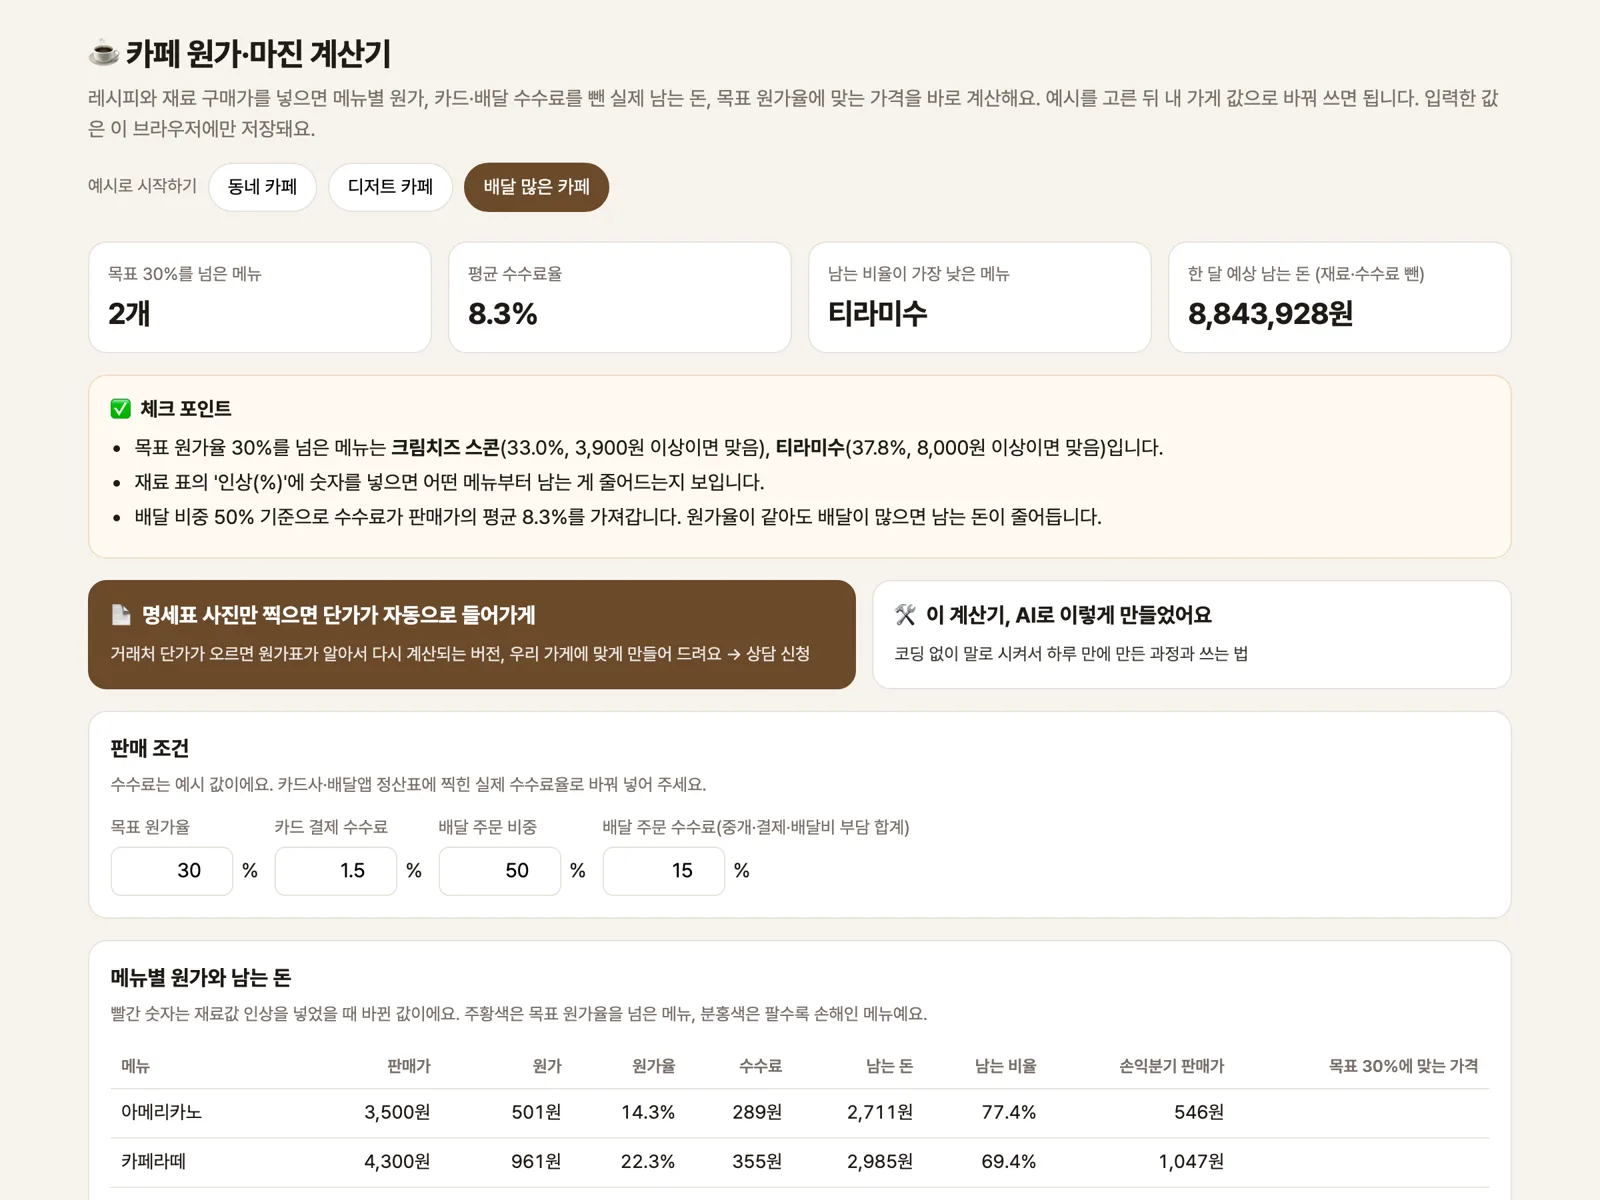1600x1200 pixels.
Task: Click the 티라미수 lowest-margin menu card
Action: 980,297
